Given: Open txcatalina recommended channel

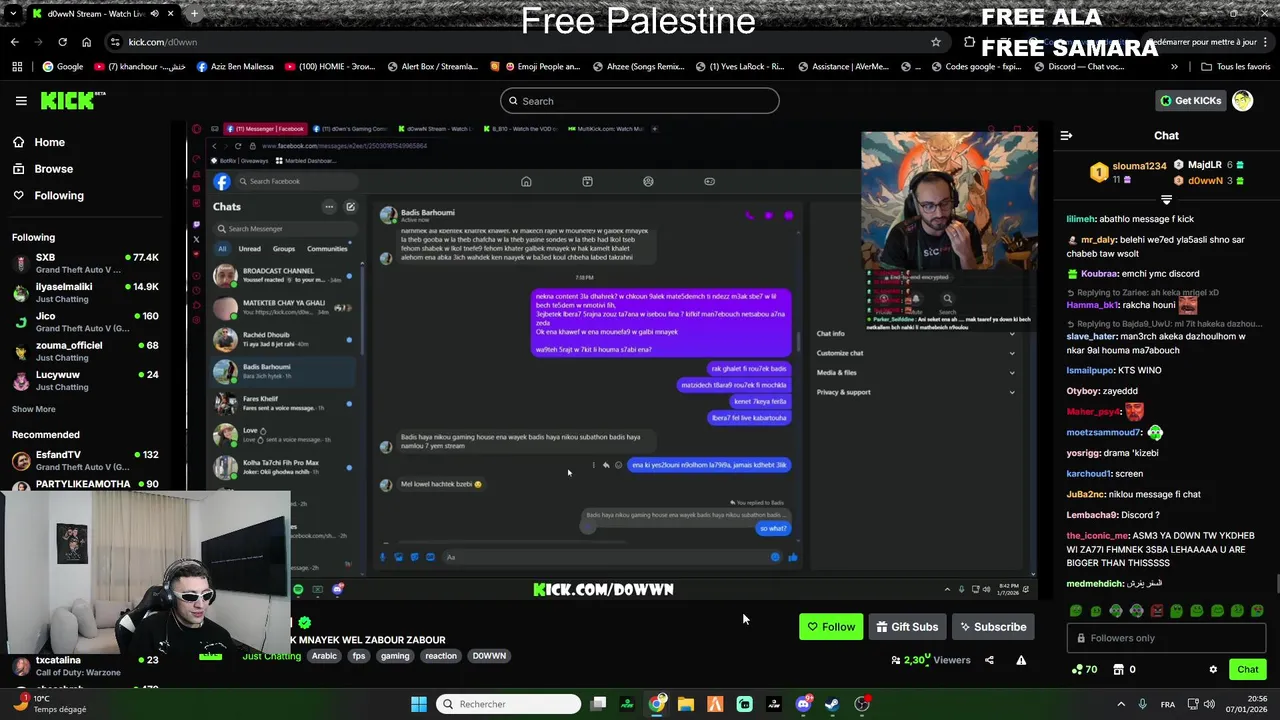Looking at the screenshot, I should [x=84, y=665].
